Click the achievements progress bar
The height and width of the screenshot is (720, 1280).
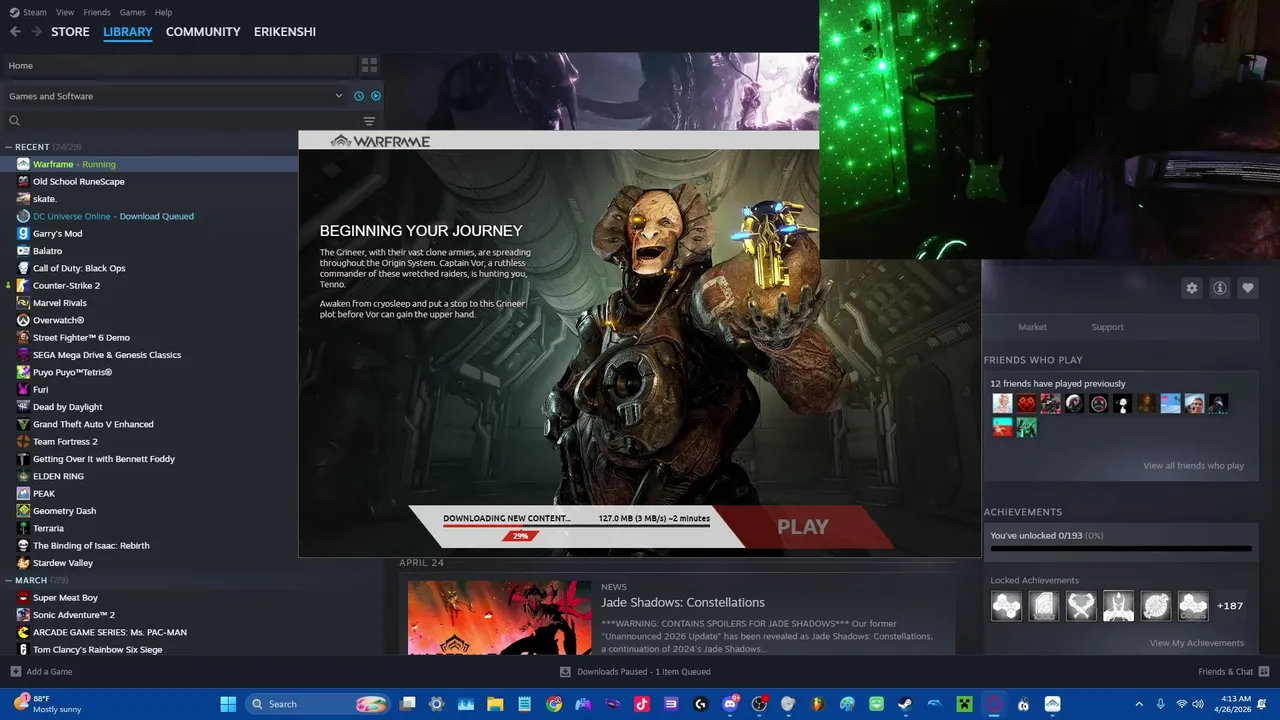1121,548
